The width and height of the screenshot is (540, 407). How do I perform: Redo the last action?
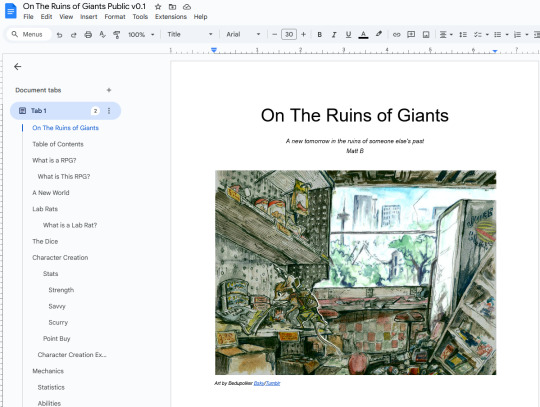pos(73,34)
